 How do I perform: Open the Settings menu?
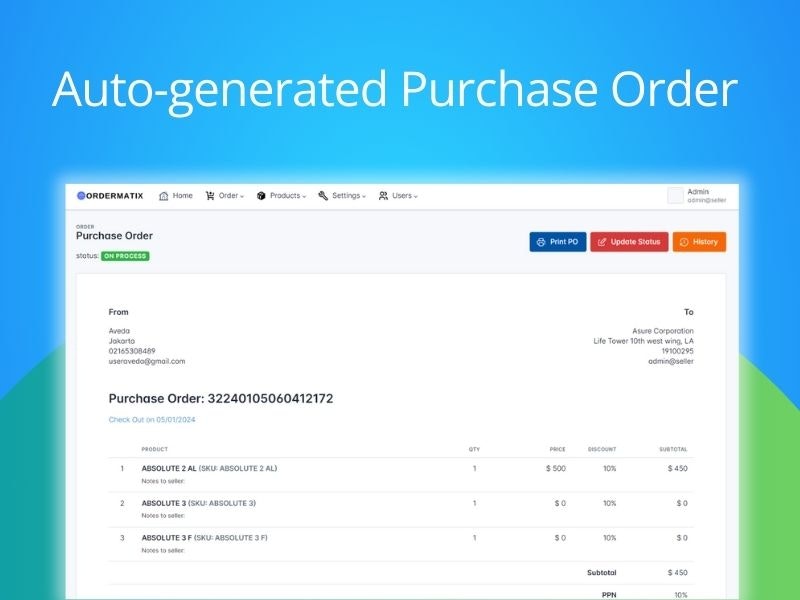(x=342, y=196)
